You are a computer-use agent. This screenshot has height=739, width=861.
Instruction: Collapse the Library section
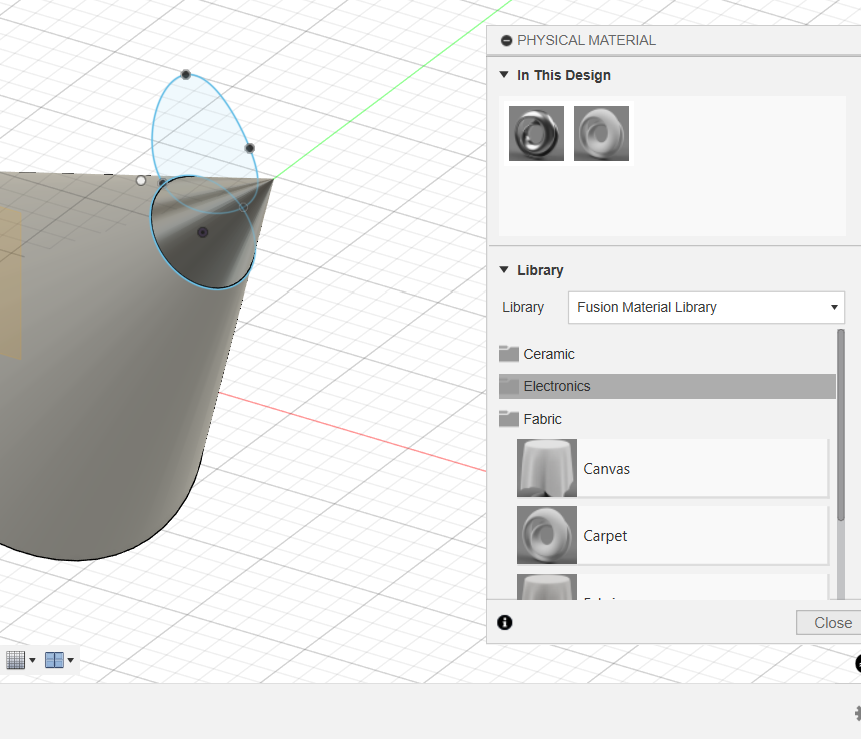[x=504, y=270]
